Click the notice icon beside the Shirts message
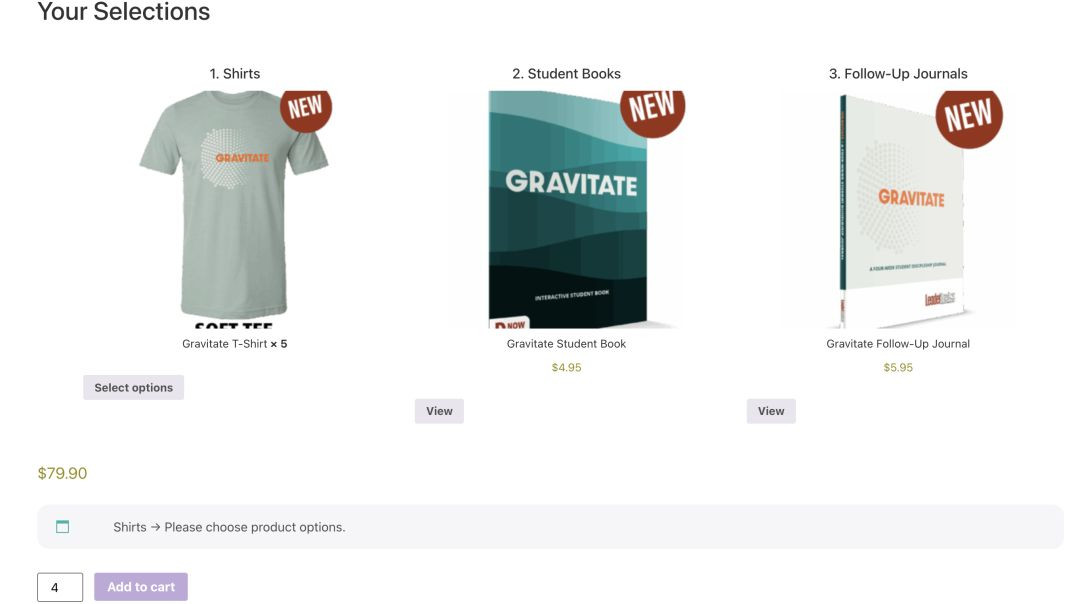 [x=63, y=527]
